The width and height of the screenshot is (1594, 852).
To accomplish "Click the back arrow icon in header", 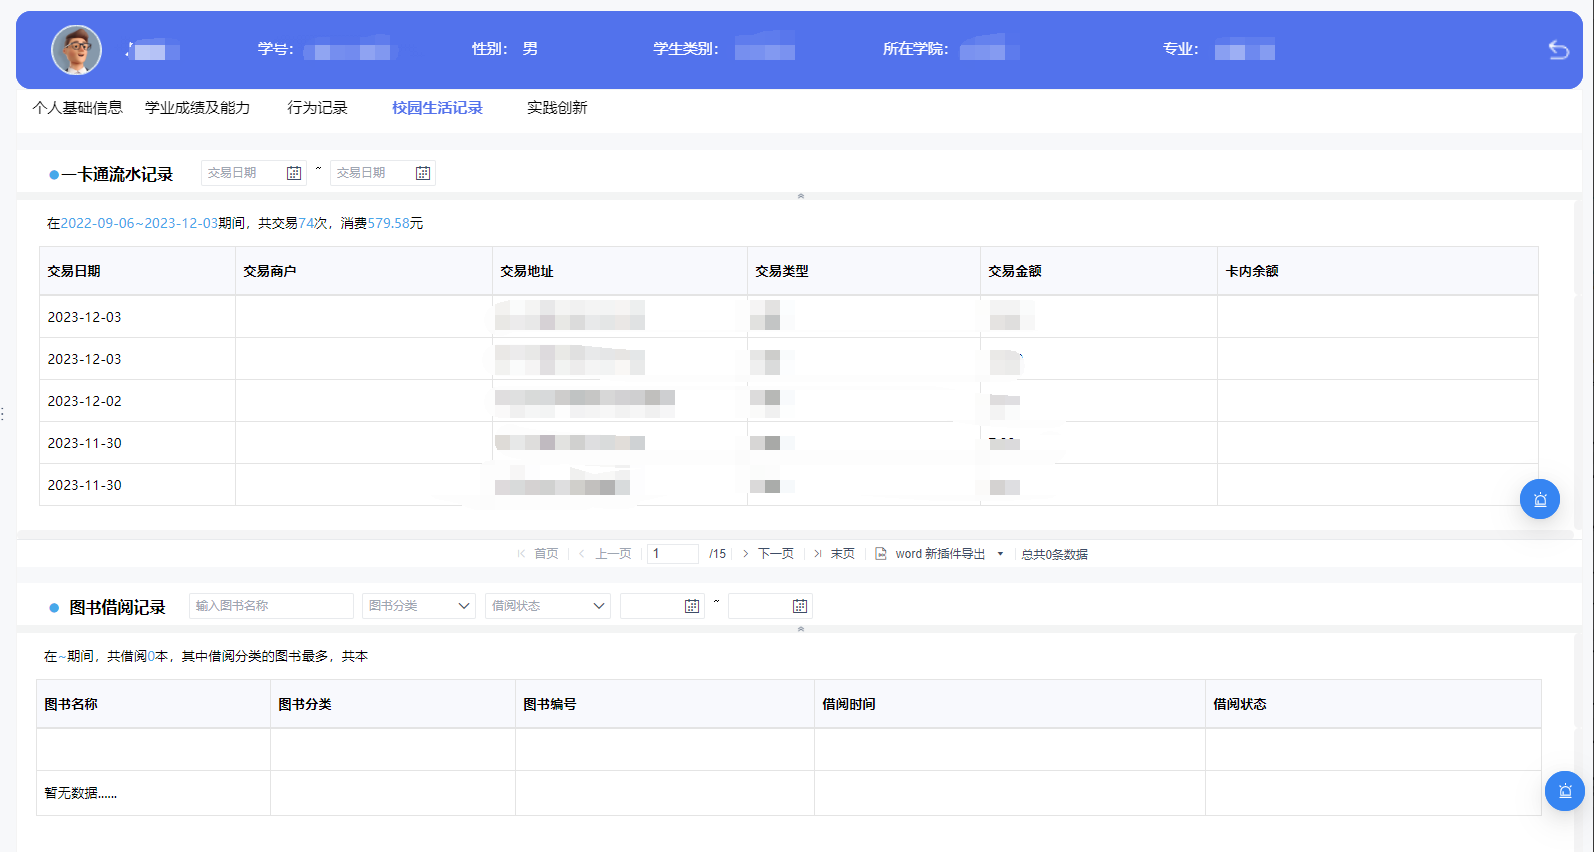I will (x=1558, y=50).
